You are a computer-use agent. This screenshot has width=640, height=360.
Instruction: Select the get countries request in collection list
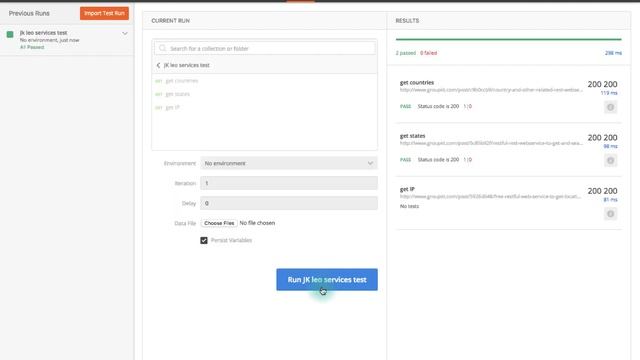(182, 80)
